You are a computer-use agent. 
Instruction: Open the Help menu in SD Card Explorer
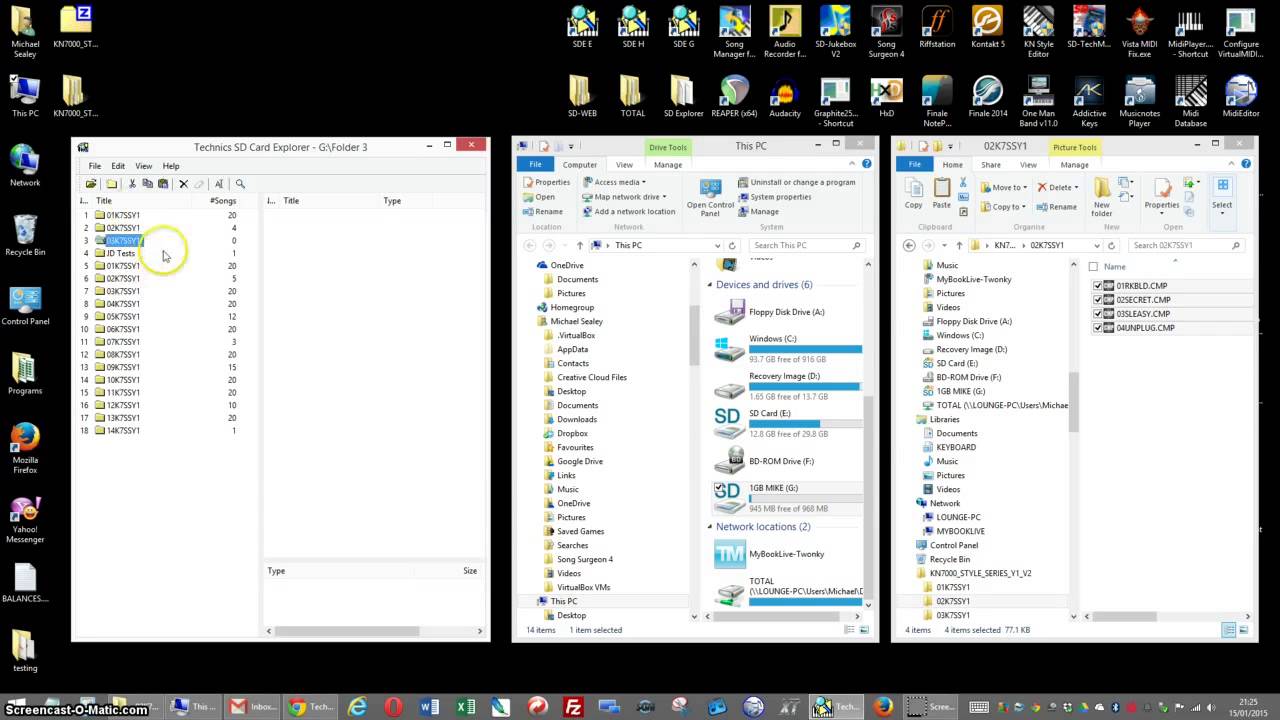pyautogui.click(x=171, y=166)
